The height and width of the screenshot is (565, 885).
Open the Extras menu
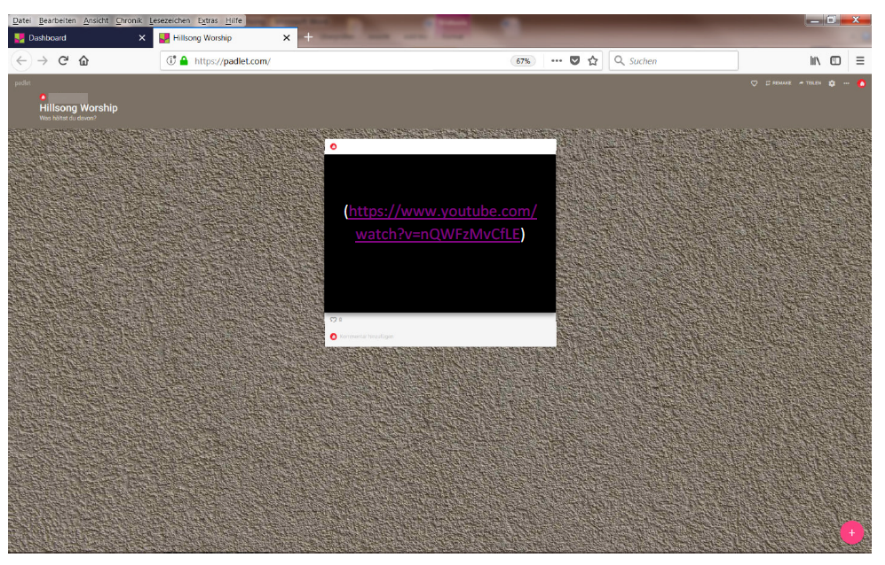[208, 20]
